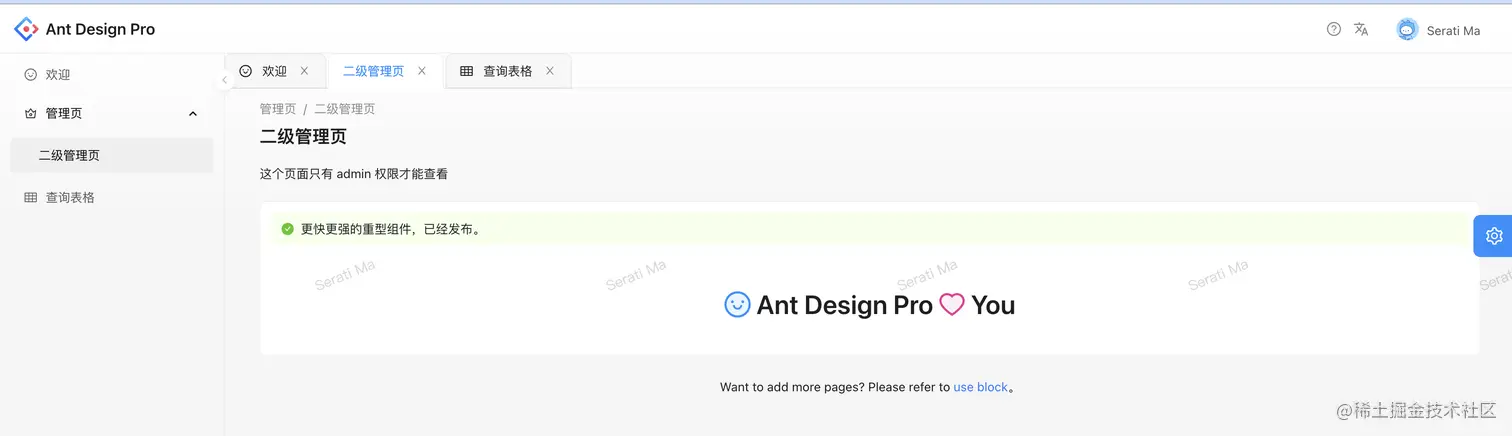
Task: Click the table icon beside 查询表格 in sidebar
Action: tap(31, 198)
